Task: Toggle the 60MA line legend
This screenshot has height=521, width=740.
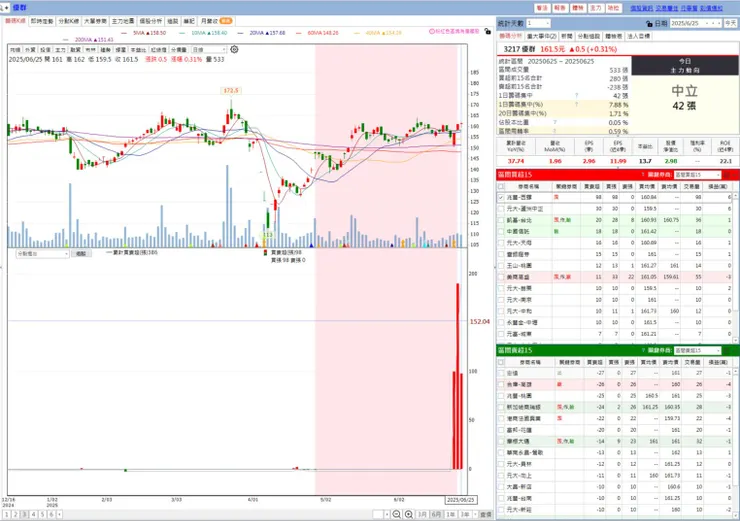Action: [319, 33]
